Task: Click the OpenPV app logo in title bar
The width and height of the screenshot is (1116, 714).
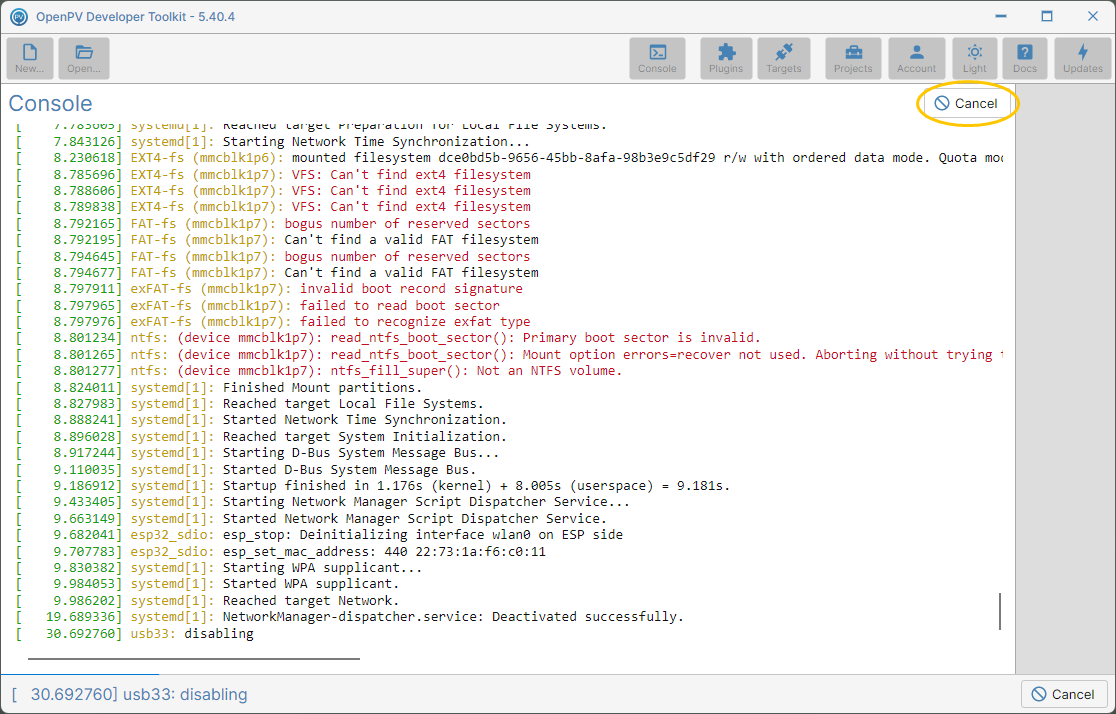Action: tap(19, 16)
